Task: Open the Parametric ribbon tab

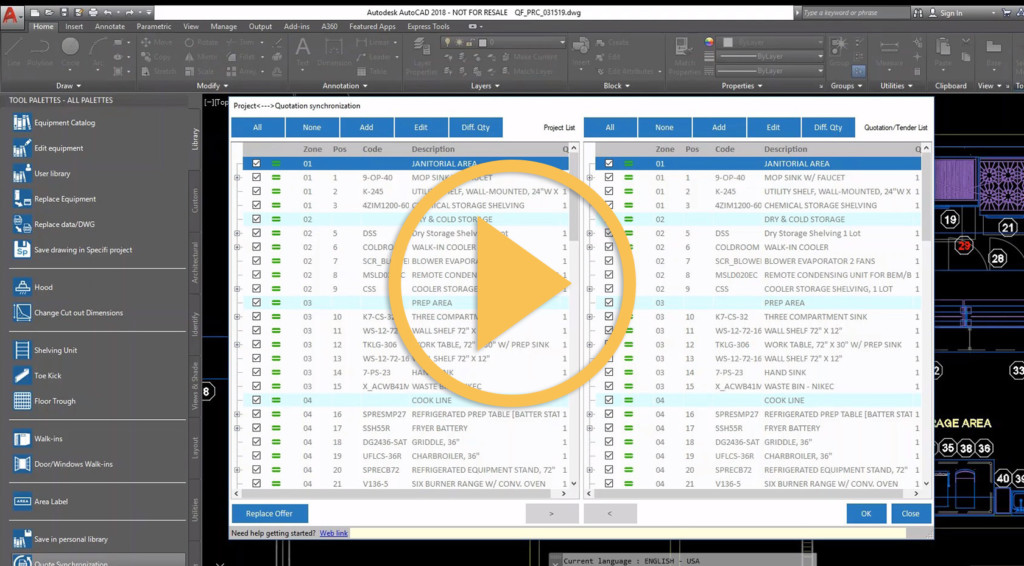Action: coord(154,27)
